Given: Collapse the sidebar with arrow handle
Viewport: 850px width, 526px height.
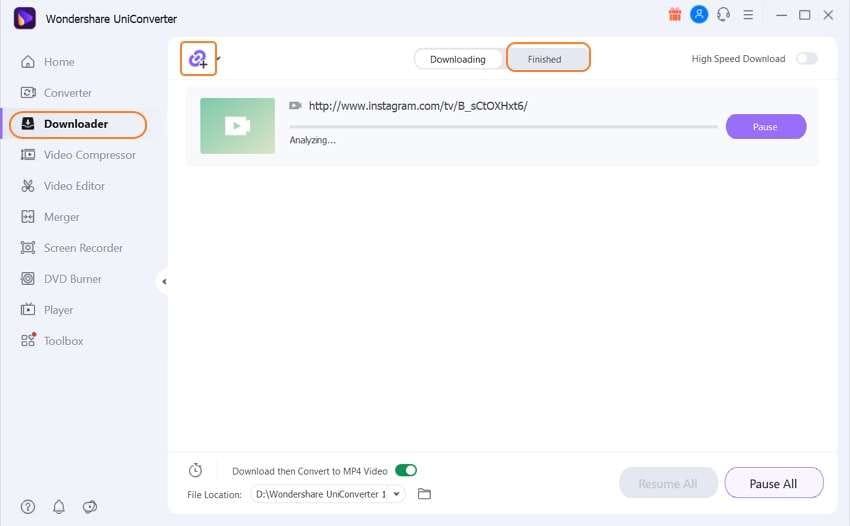Looking at the screenshot, I should 164,281.
